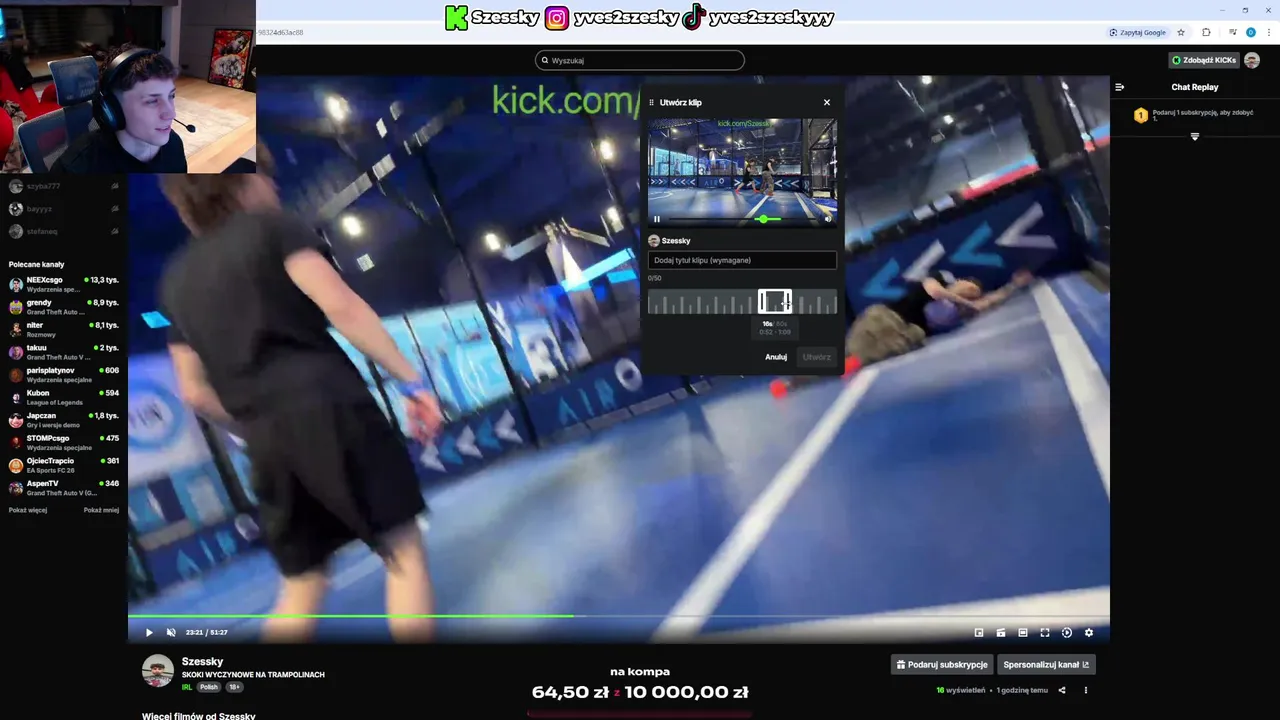Viewport: 1280px width, 720px height.
Task: Open the STOMPcsgo recommended channel
Action: (63, 443)
